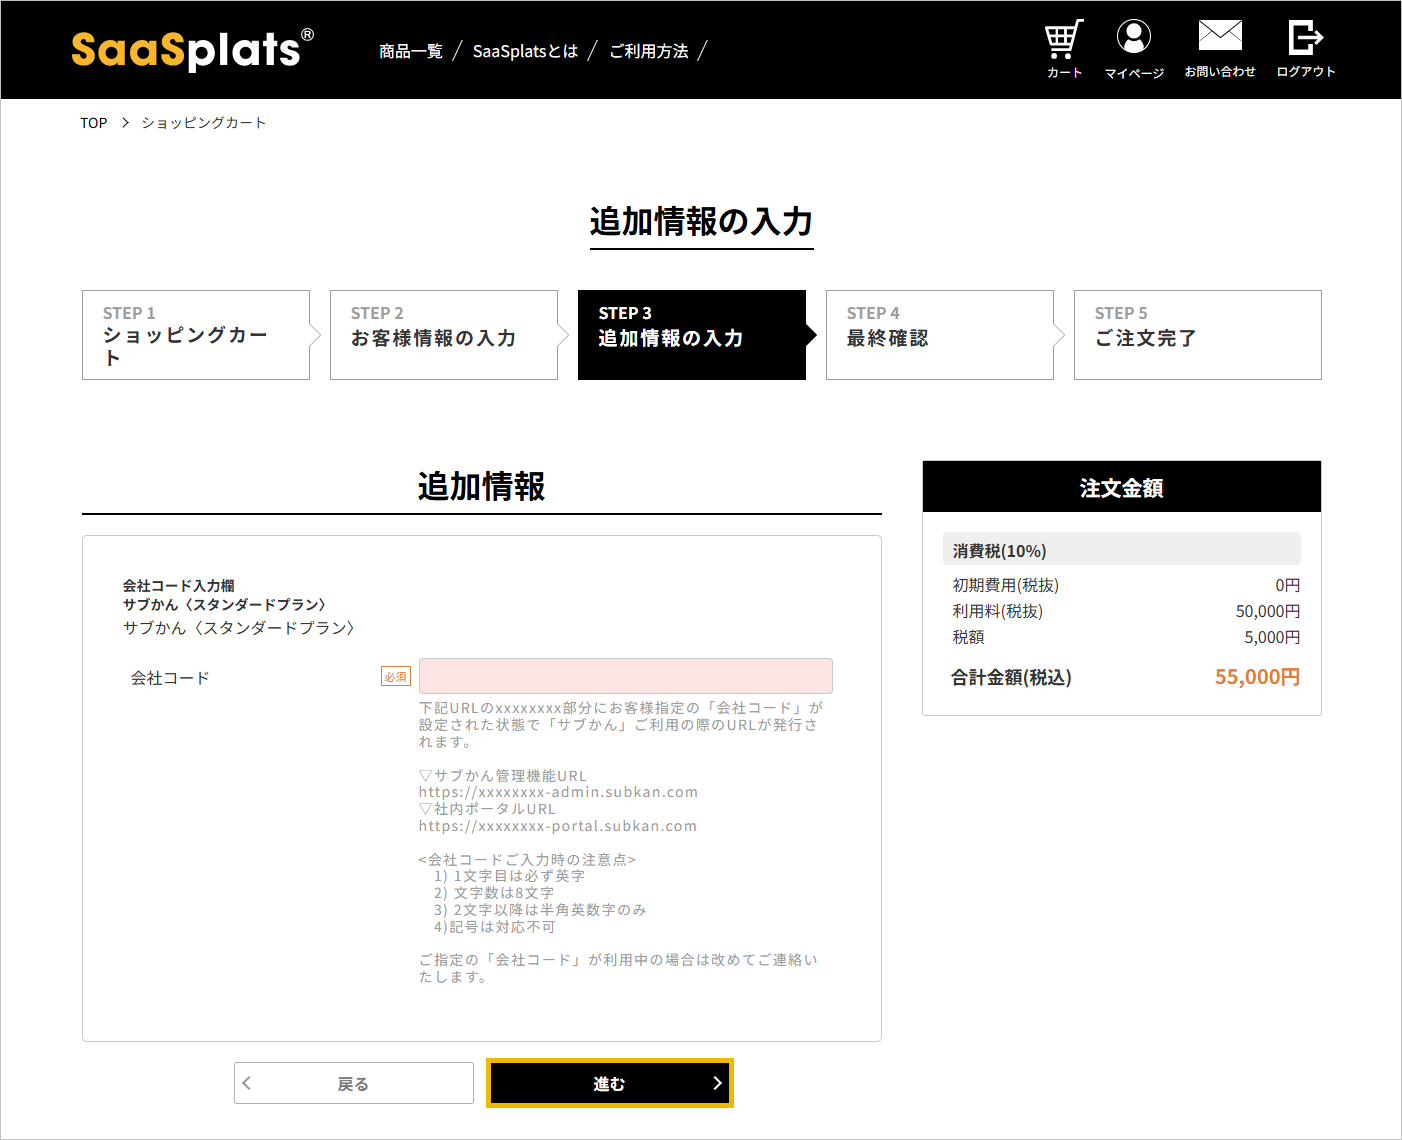1402x1140 pixels.
Task: Select STEP 3 追加情報の入力 step
Action: coord(692,335)
